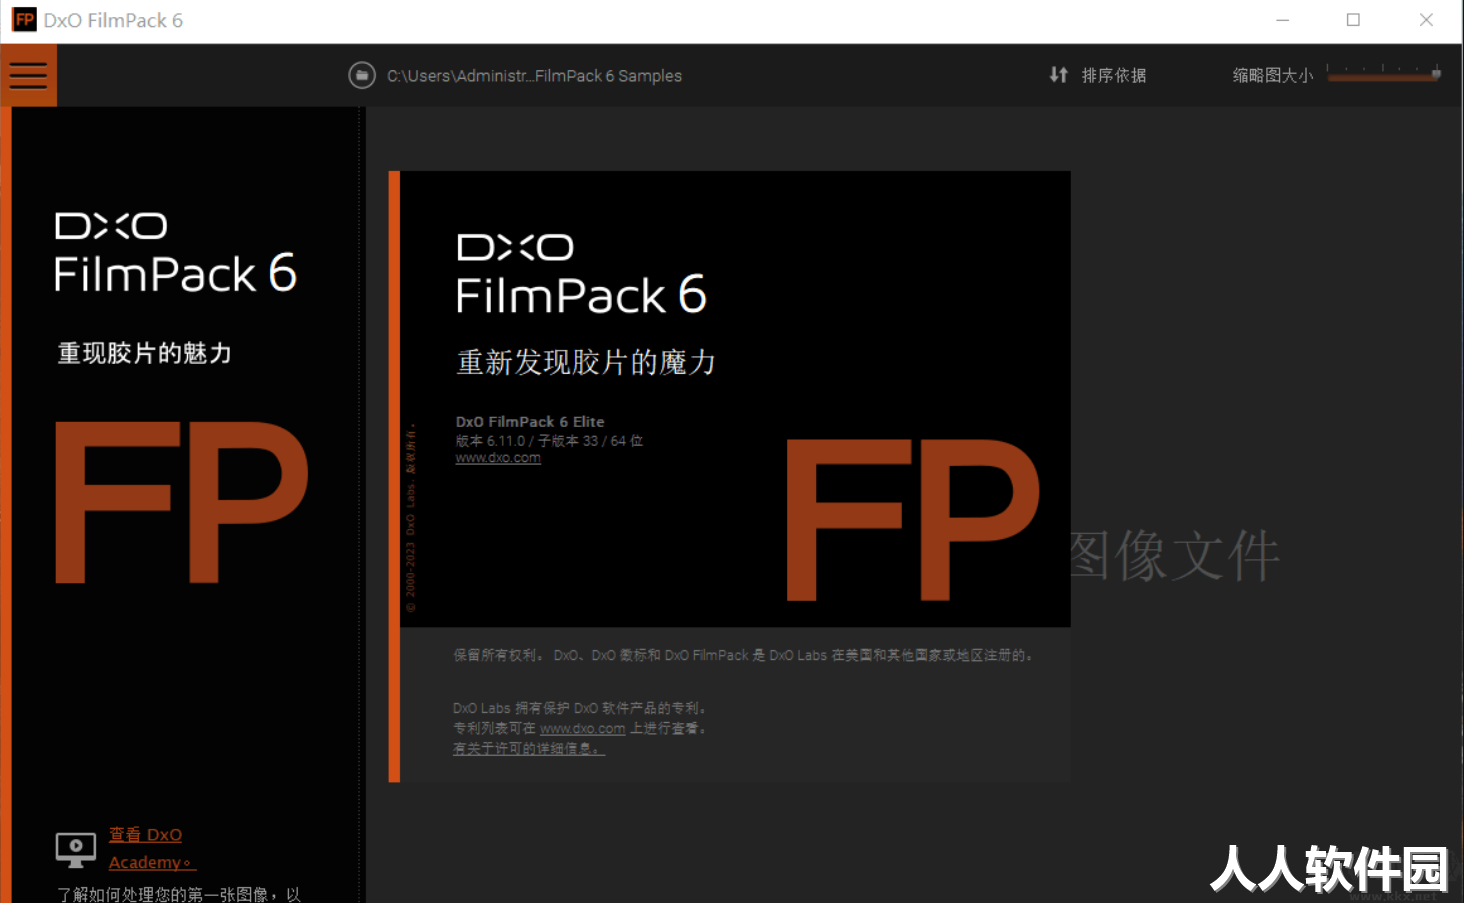
Task: Click the sort arrows icon
Action: [1058, 75]
